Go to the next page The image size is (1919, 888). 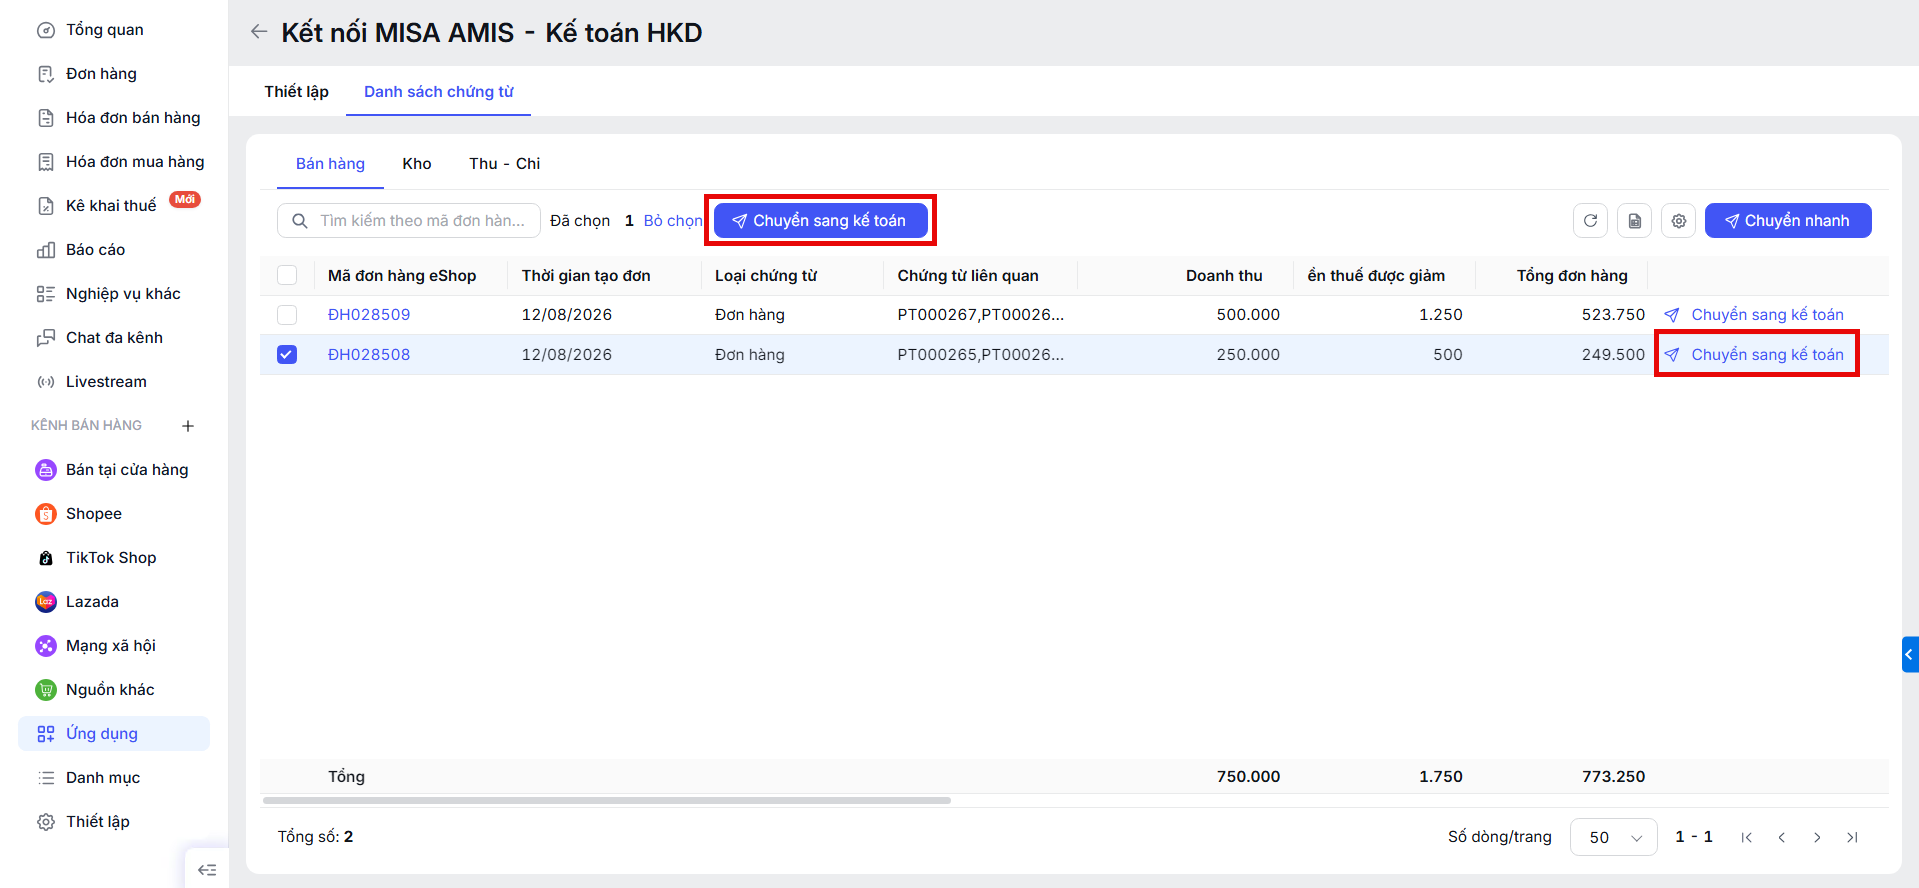coord(1817,838)
